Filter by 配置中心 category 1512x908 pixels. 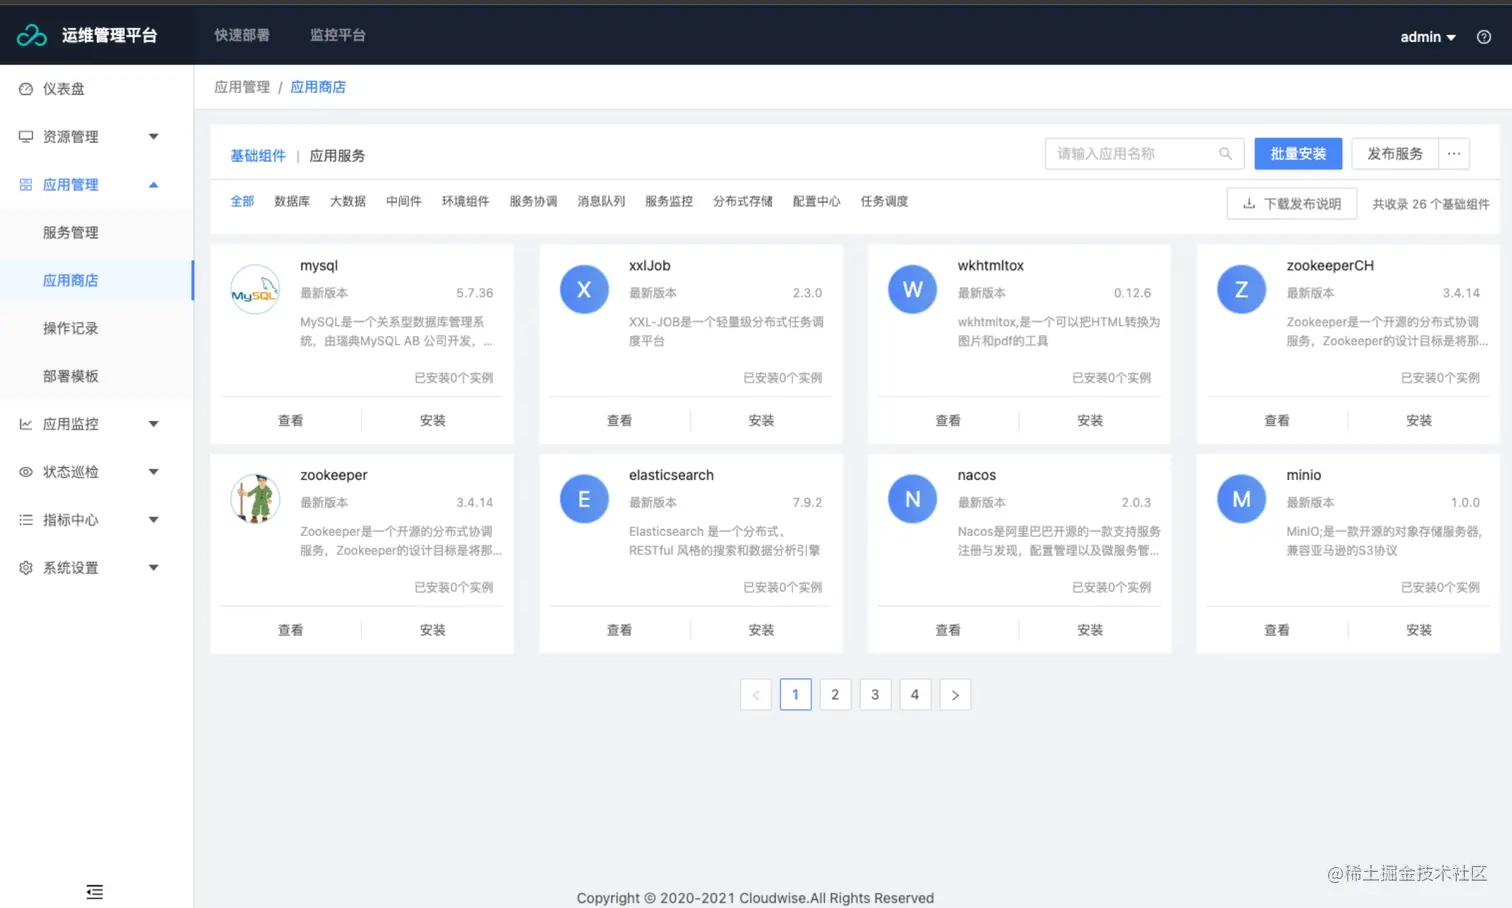tap(817, 202)
